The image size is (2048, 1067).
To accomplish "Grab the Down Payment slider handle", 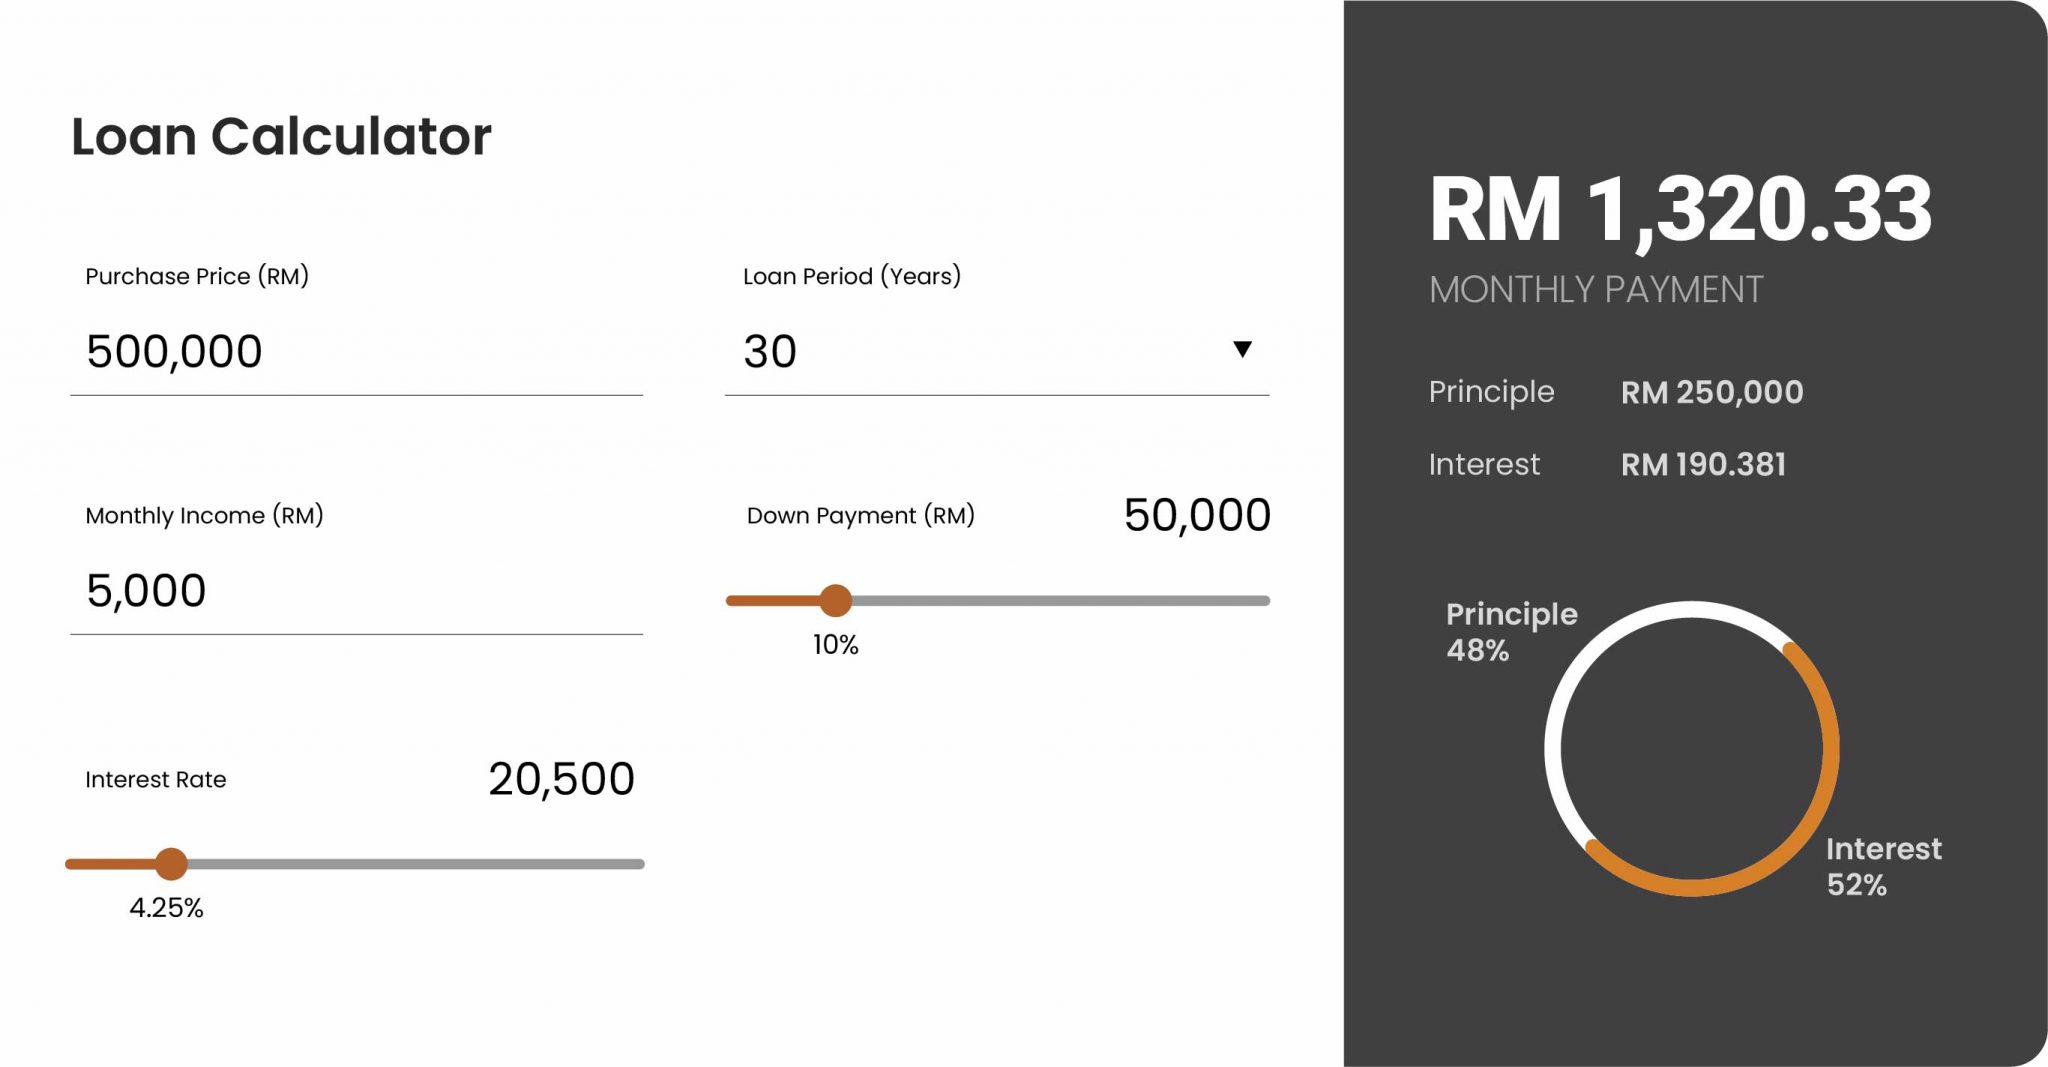I will pos(835,600).
